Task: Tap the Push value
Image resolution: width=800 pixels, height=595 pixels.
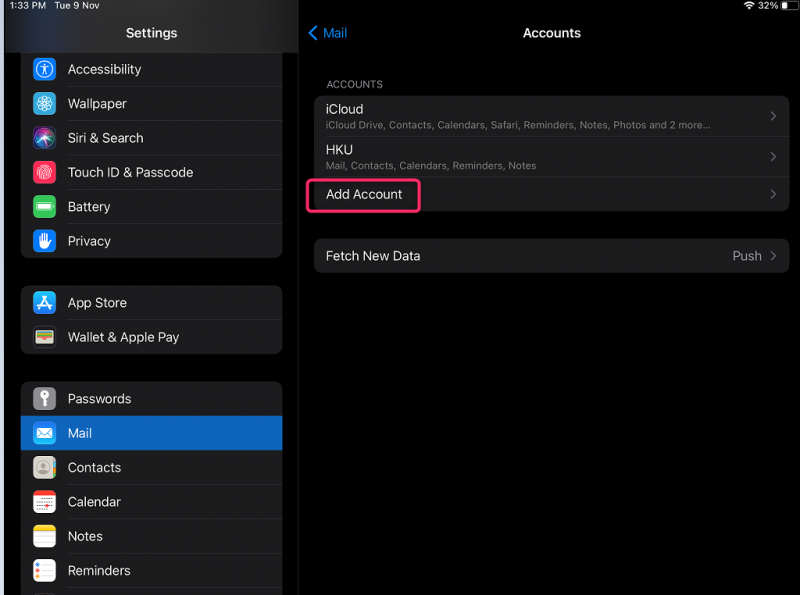Action: (747, 256)
